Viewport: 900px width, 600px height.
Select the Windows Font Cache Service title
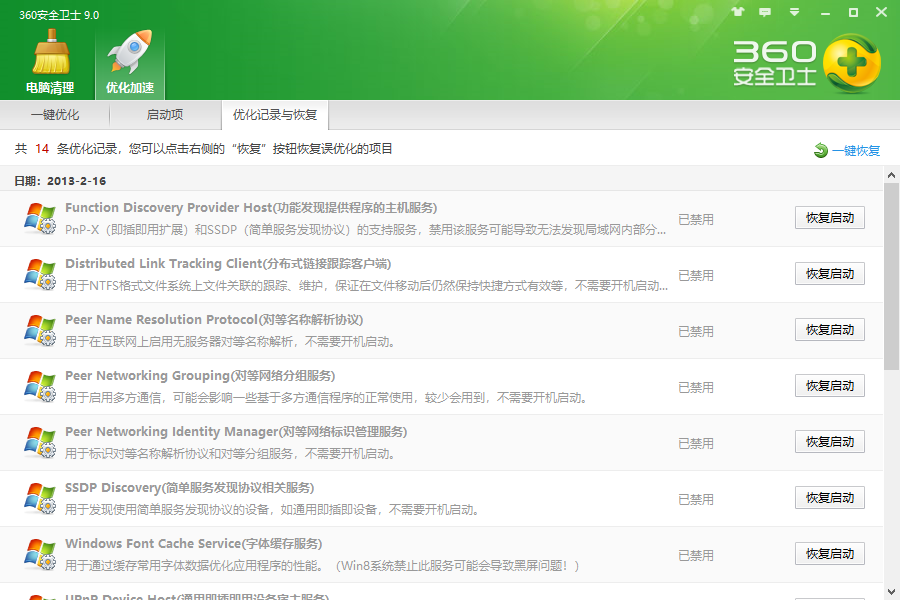click(193, 543)
